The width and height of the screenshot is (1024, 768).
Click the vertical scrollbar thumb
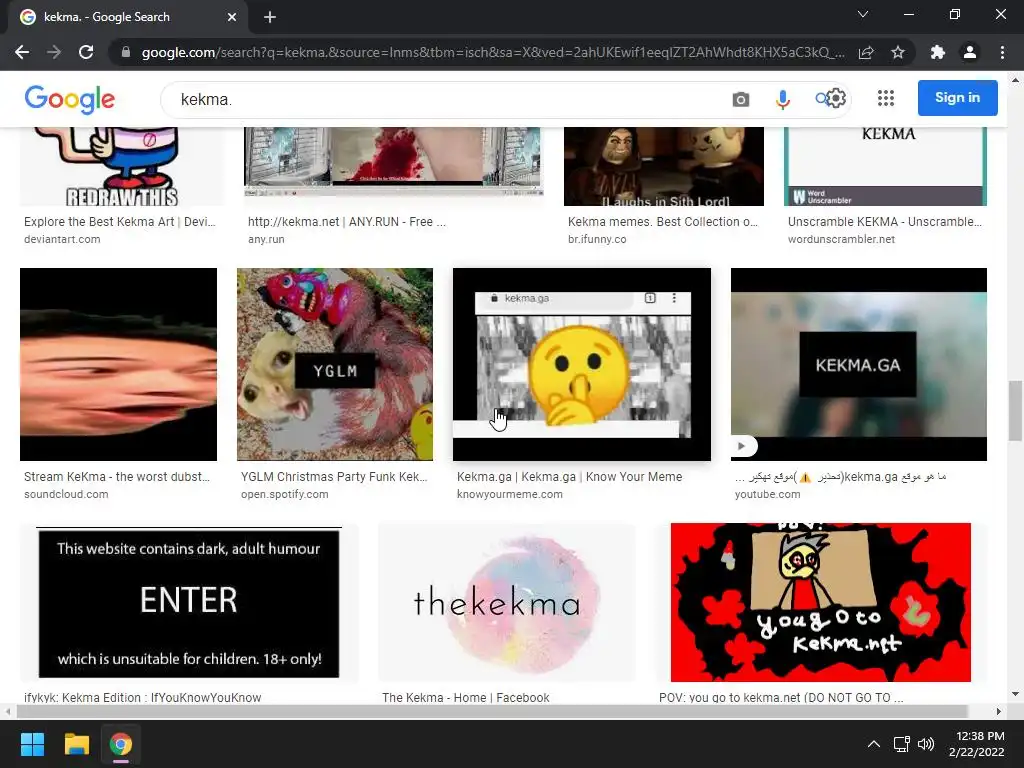pyautogui.click(x=1016, y=411)
